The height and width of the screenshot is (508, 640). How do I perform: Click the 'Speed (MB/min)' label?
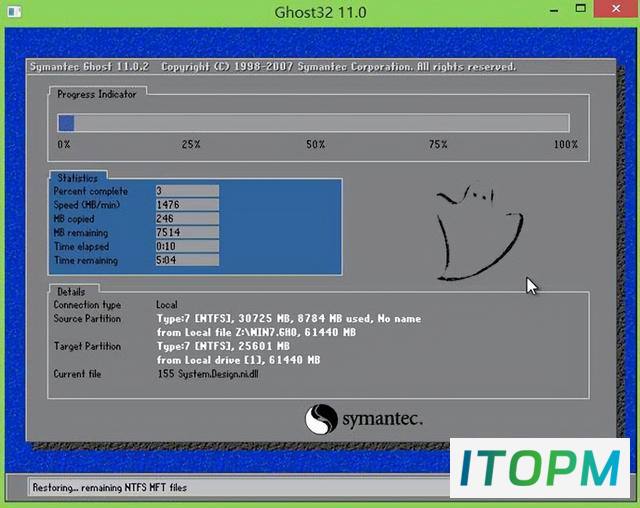pyautogui.click(x=87, y=205)
